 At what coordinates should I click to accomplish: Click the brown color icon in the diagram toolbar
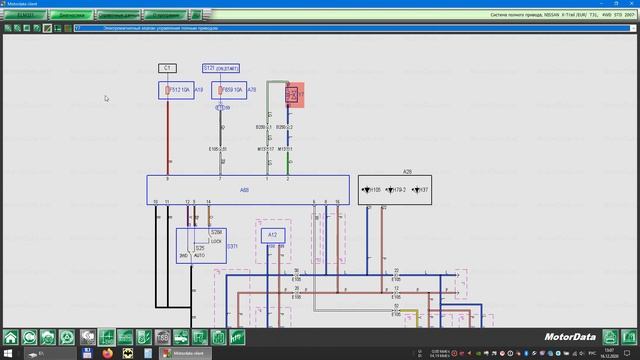68,28
